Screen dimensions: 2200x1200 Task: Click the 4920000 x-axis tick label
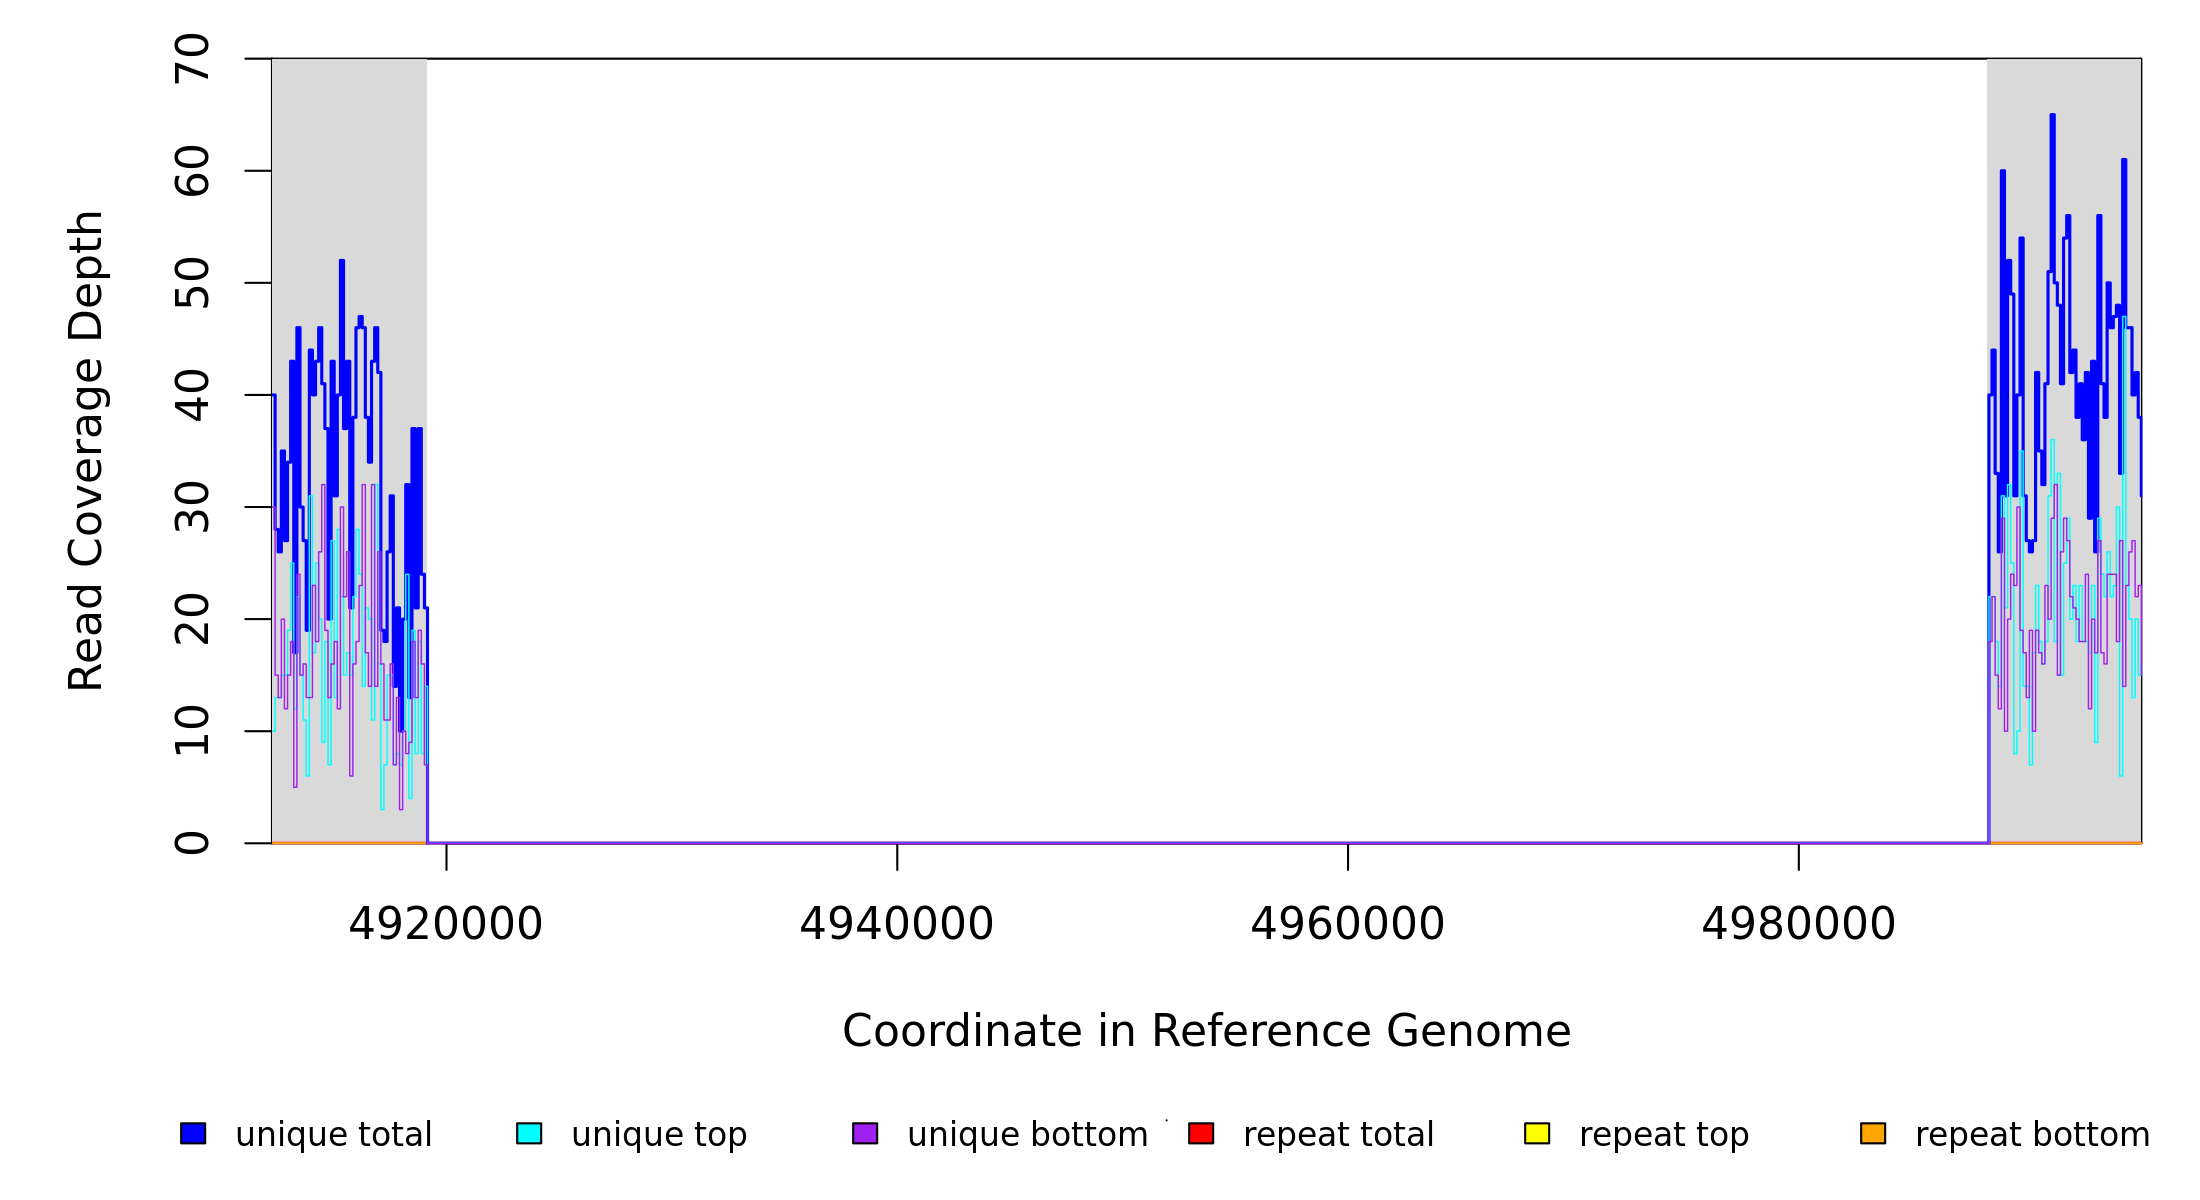point(446,925)
